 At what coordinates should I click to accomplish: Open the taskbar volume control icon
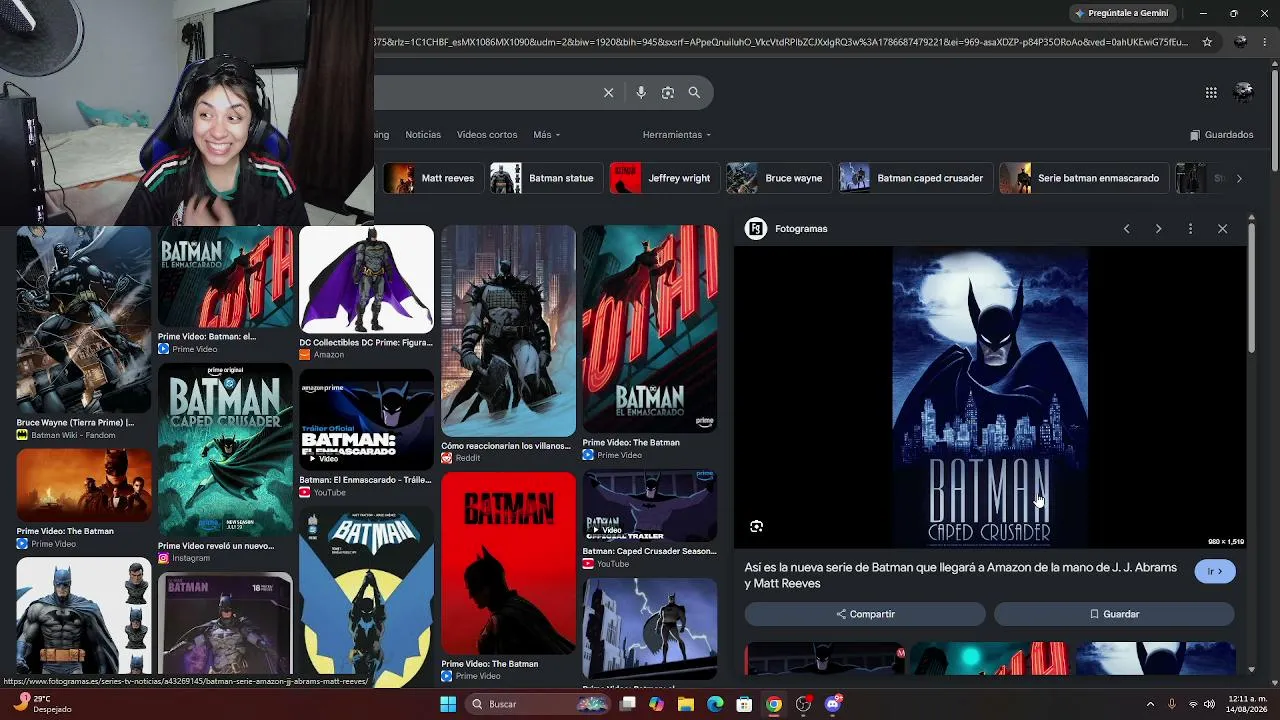coord(1209,704)
